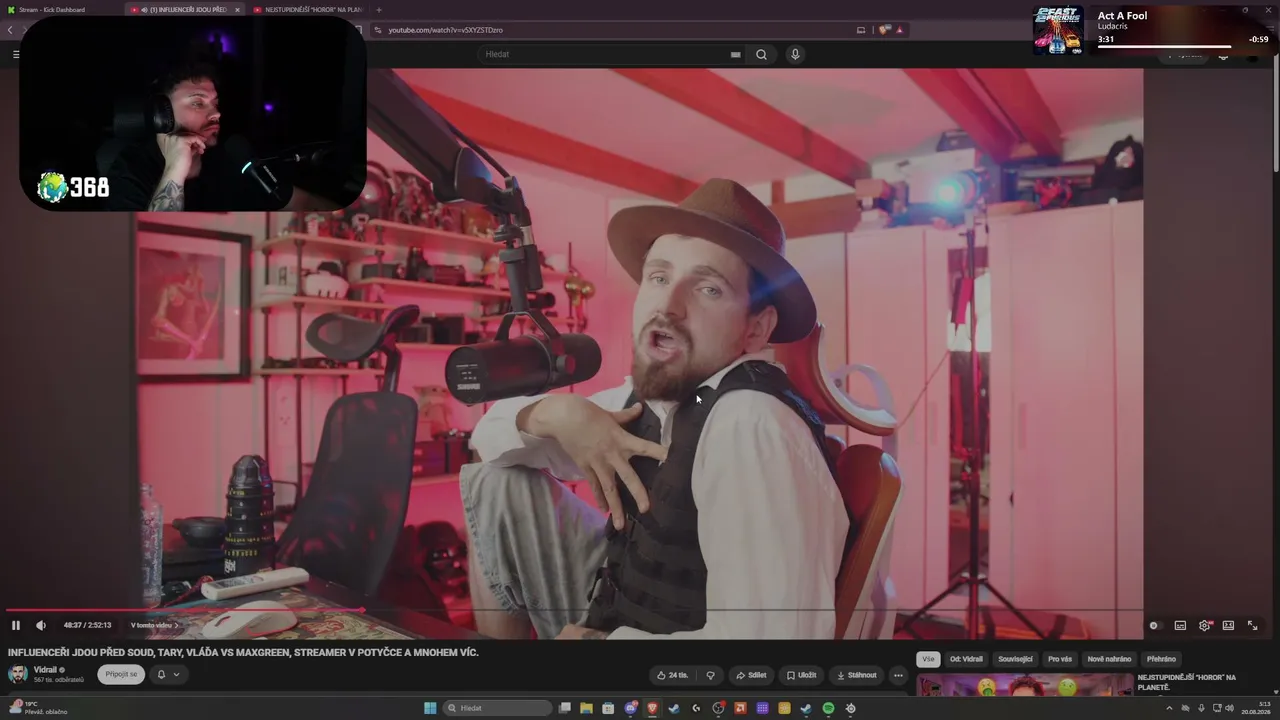1280x720 pixels.
Task: Open the weather widget showing 19°C
Action: click(x=38, y=708)
